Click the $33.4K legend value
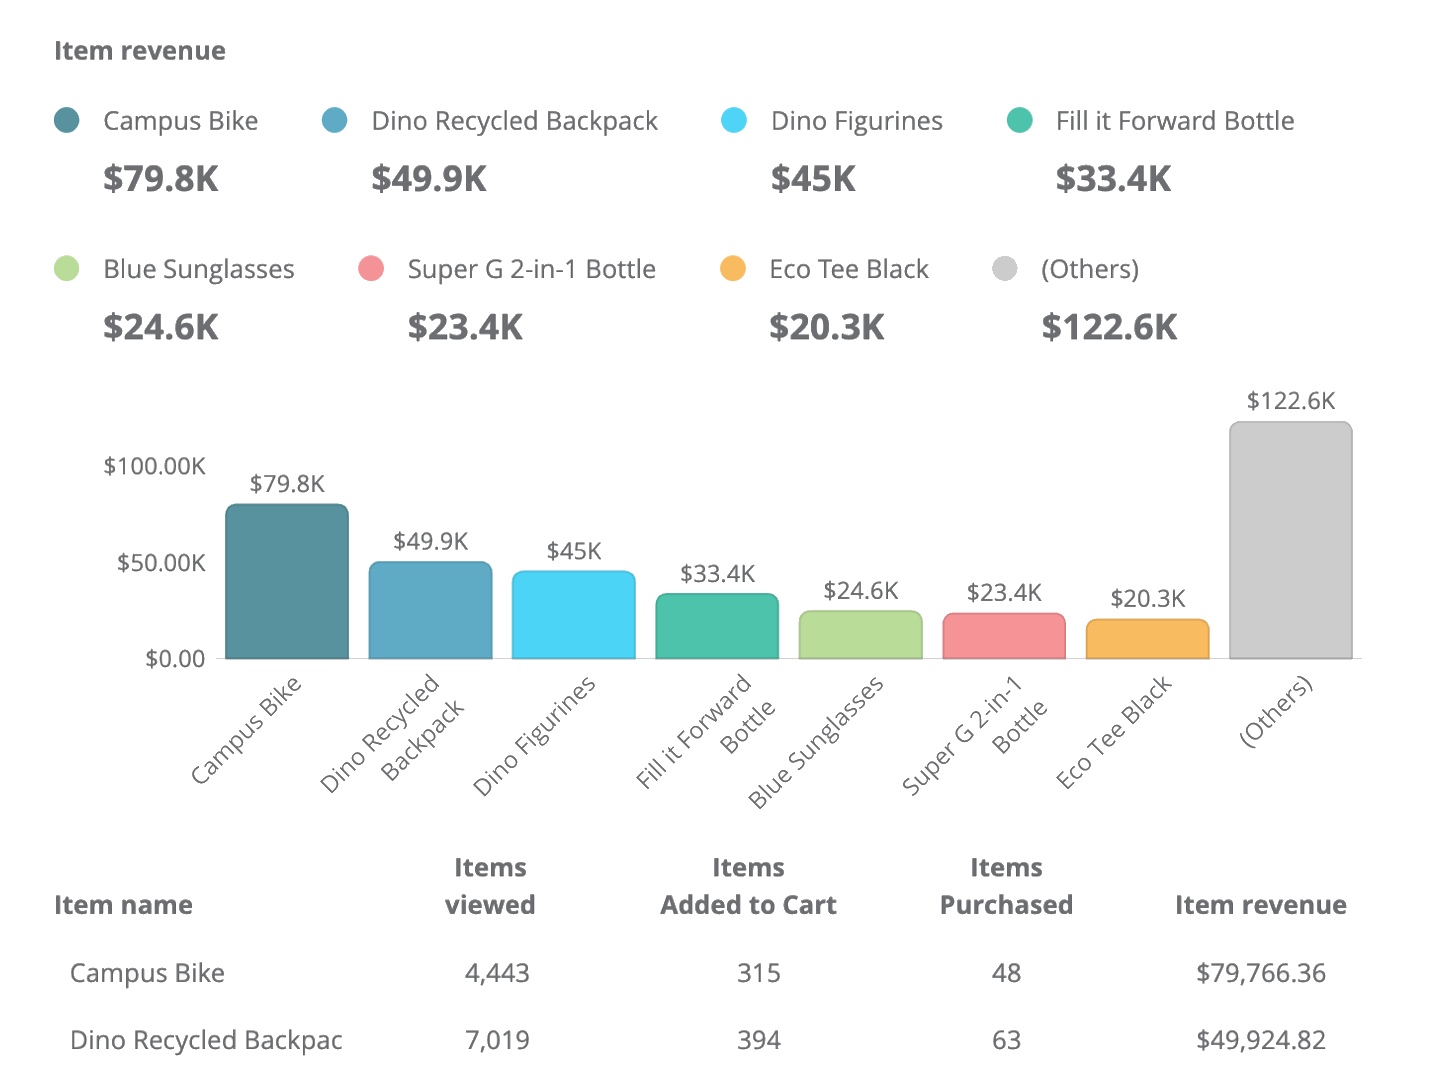Screen dimensions: 1440x1080 click(1113, 179)
